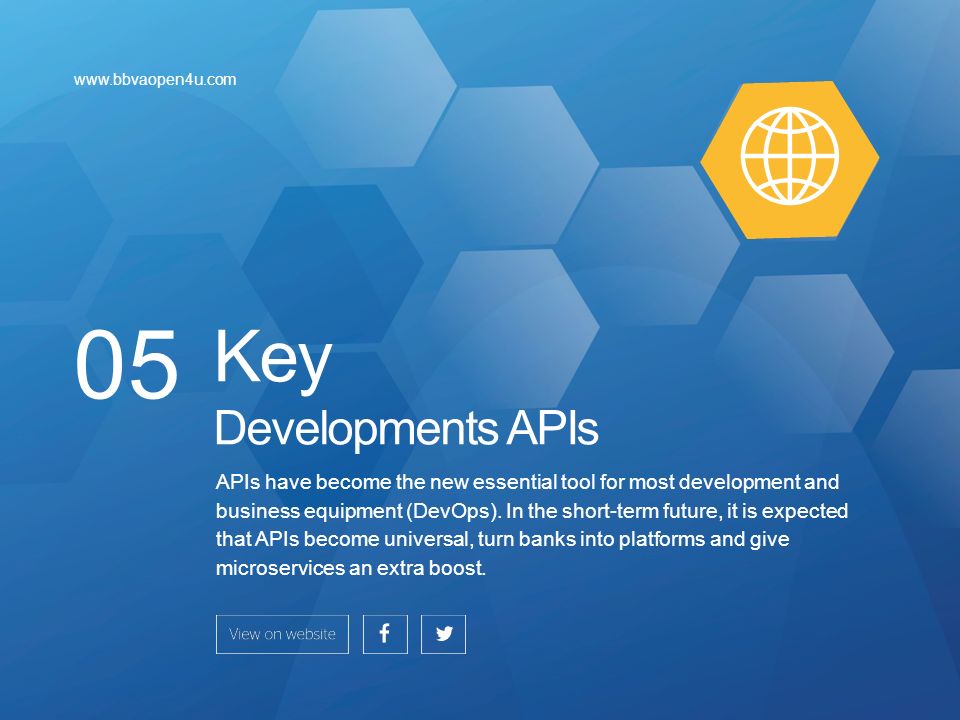Click the line 'microservices an extra boost.'

point(351,568)
